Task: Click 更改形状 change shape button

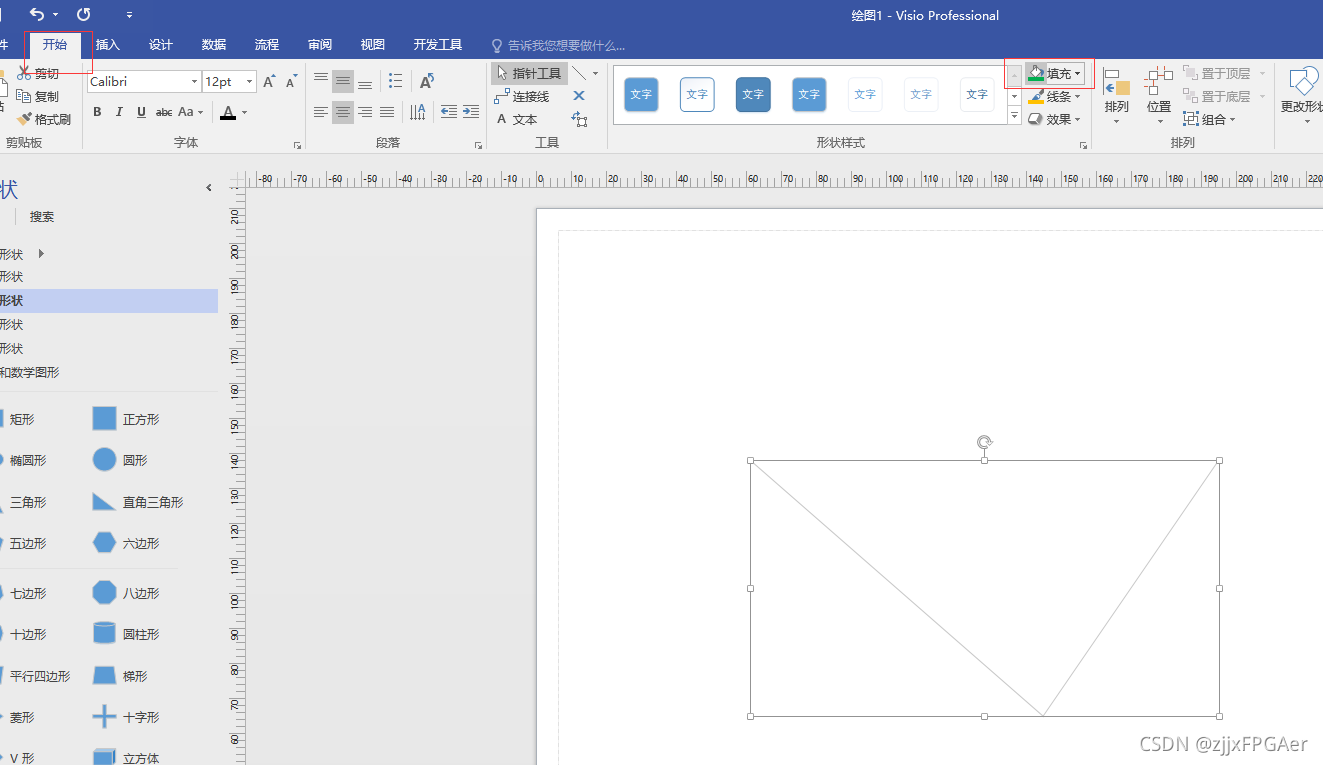Action: (1302, 97)
